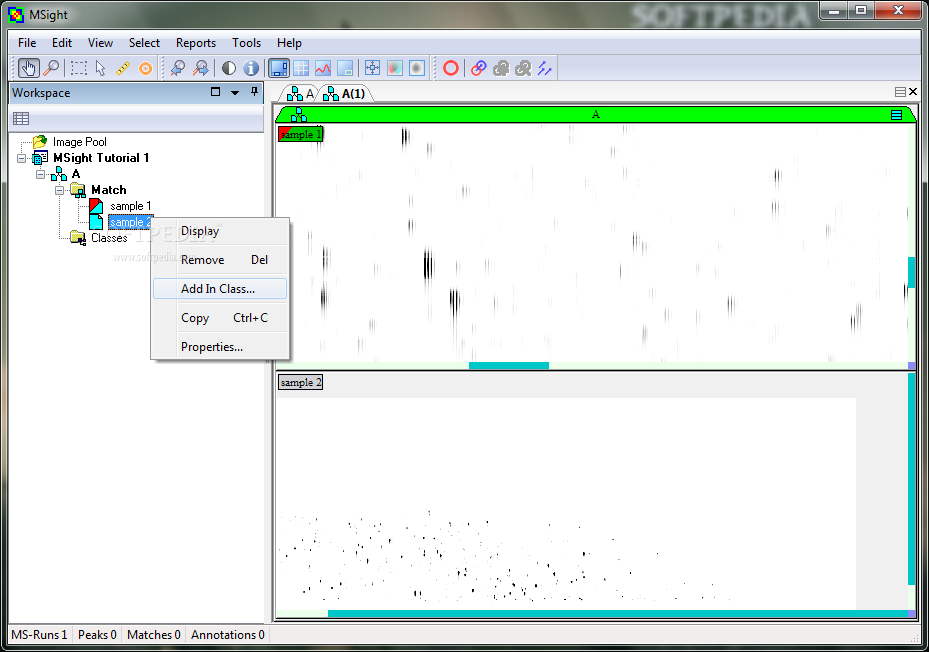Click the blue dashed lines icon
This screenshot has width=929, height=652.
coord(544,68)
